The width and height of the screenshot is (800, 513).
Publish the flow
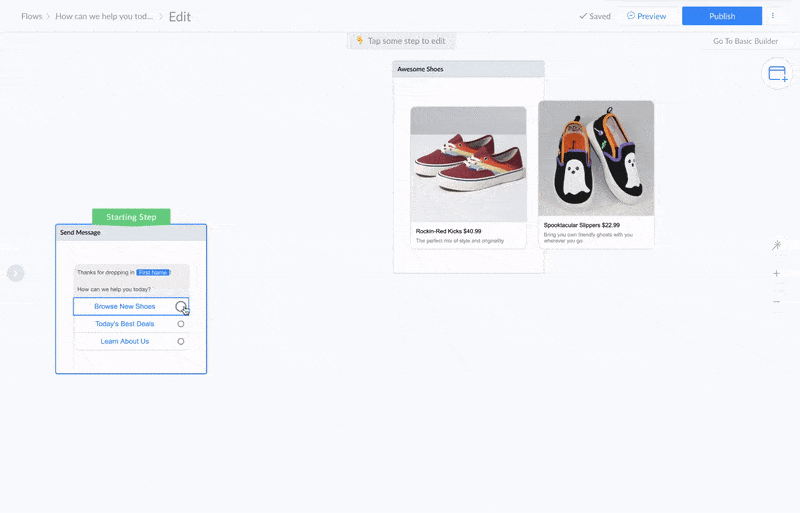[721, 16]
